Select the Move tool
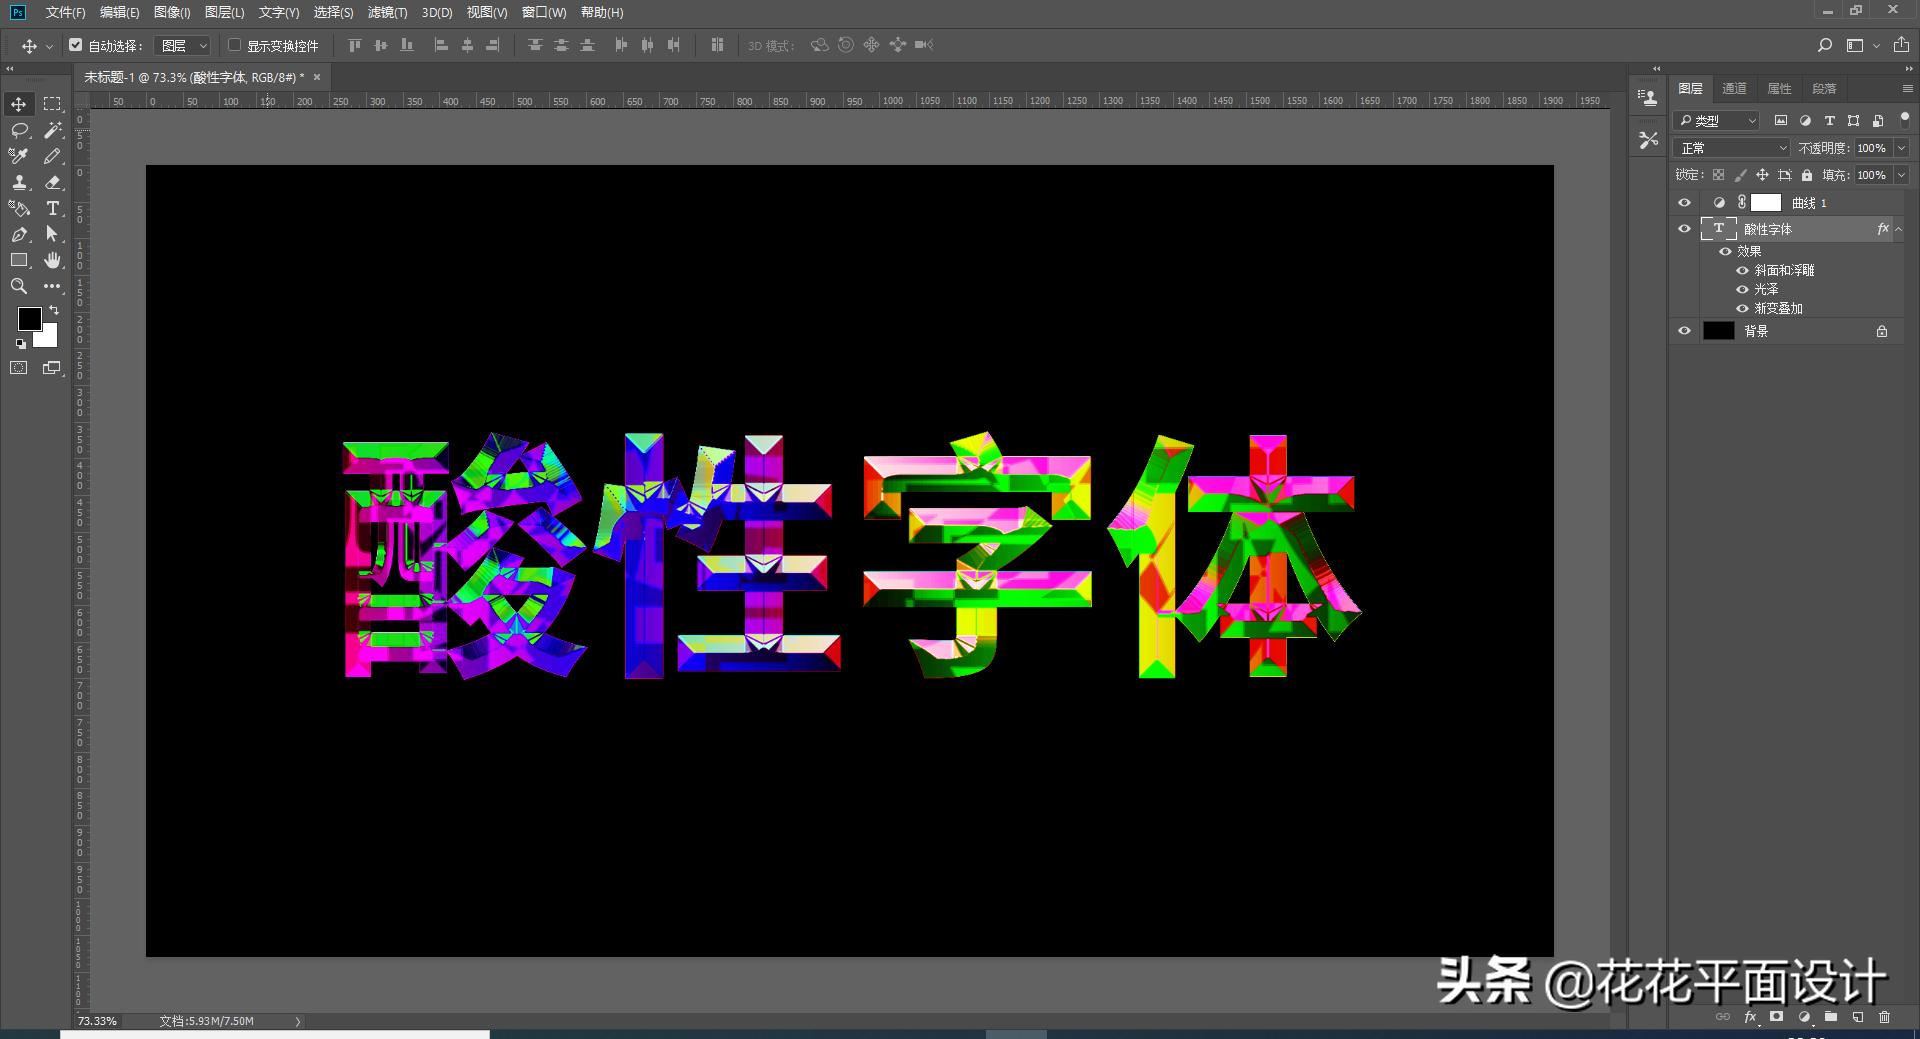The height and width of the screenshot is (1039, 1920). tap(18, 103)
